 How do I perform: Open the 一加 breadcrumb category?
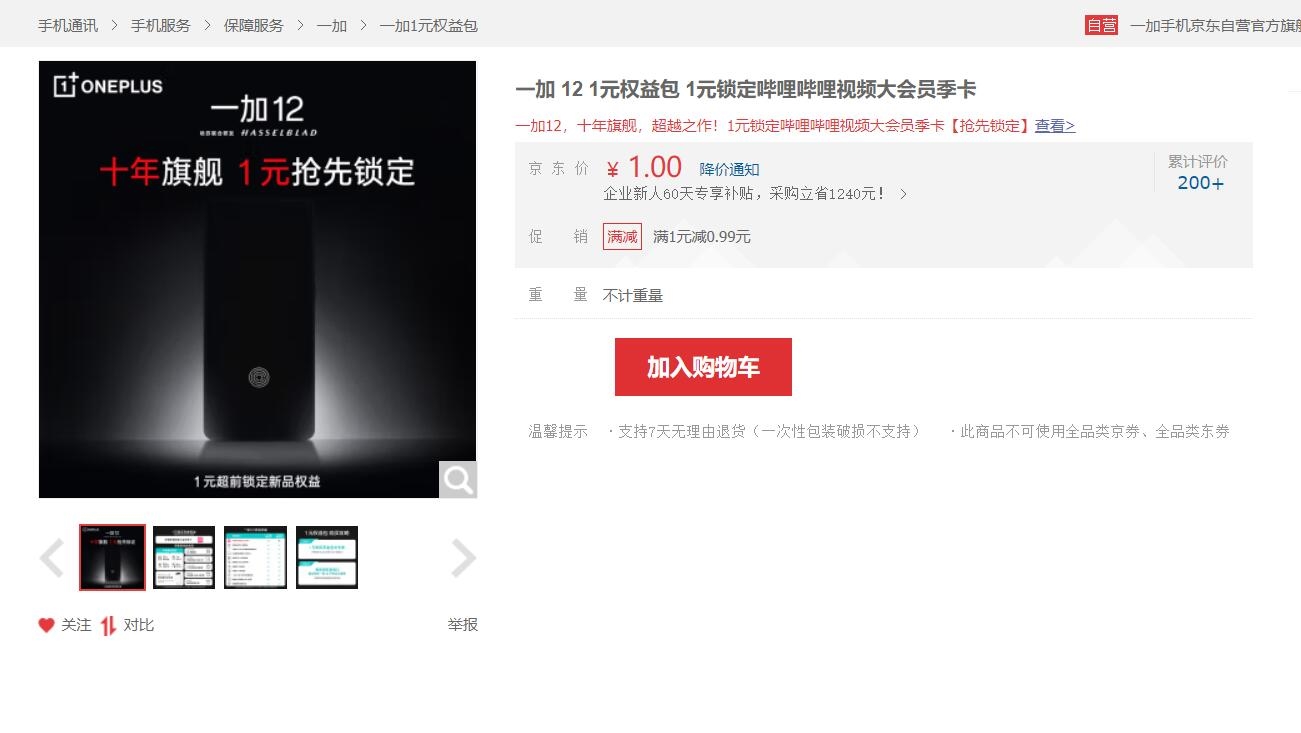[x=331, y=25]
